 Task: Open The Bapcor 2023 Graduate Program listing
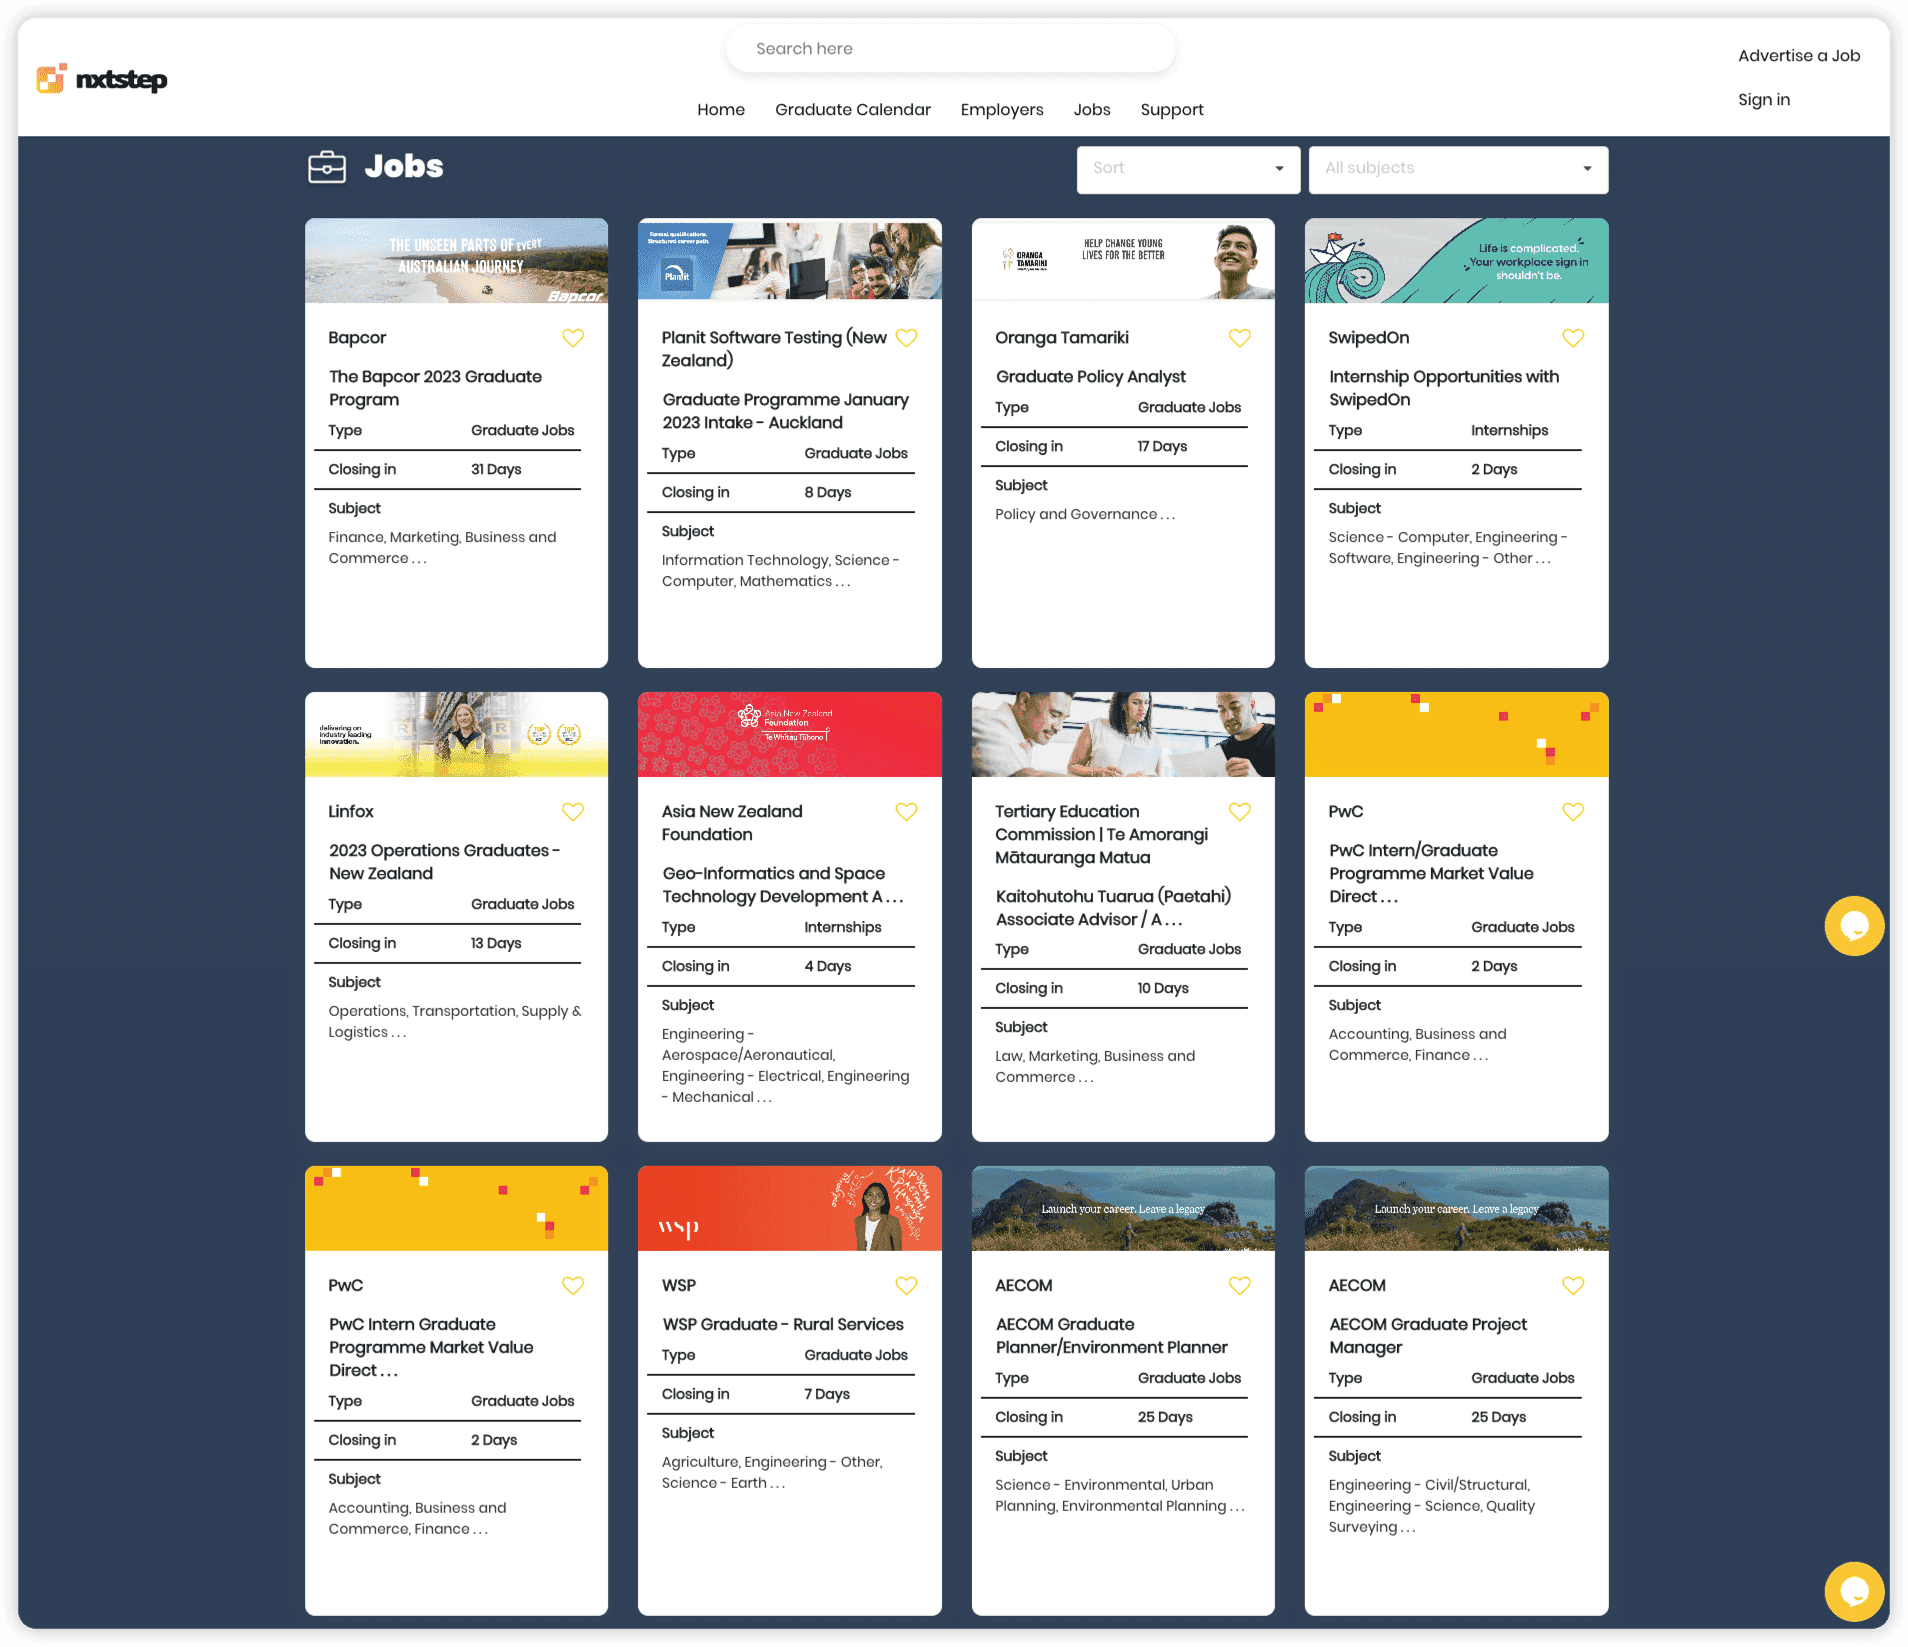click(x=436, y=388)
